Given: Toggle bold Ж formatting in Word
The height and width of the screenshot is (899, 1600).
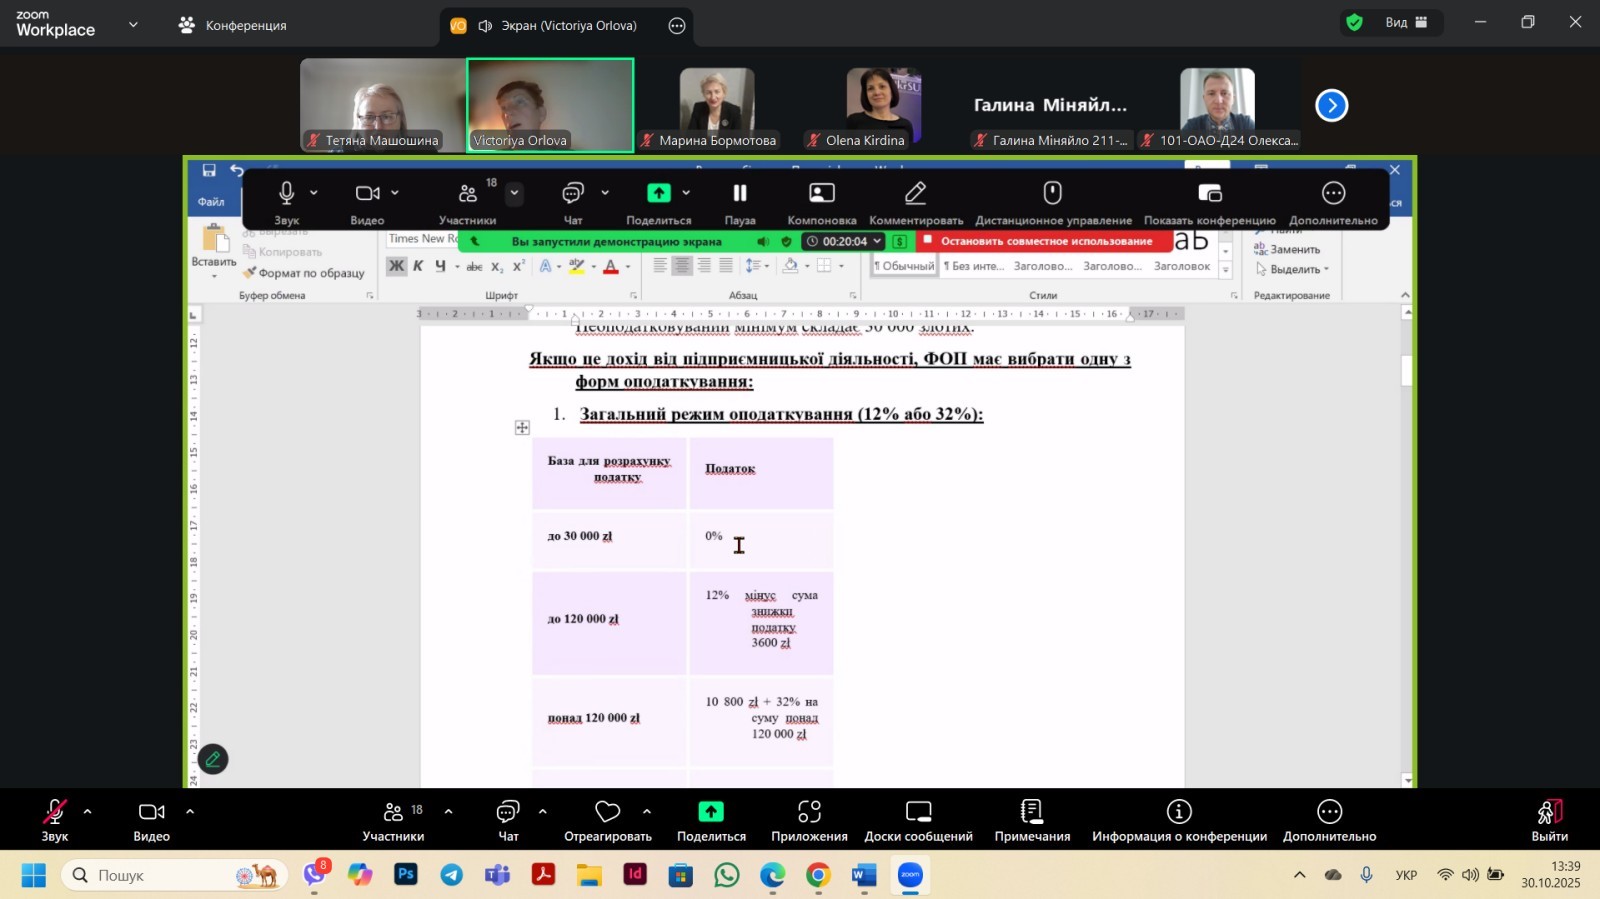Looking at the screenshot, I should coord(397,266).
